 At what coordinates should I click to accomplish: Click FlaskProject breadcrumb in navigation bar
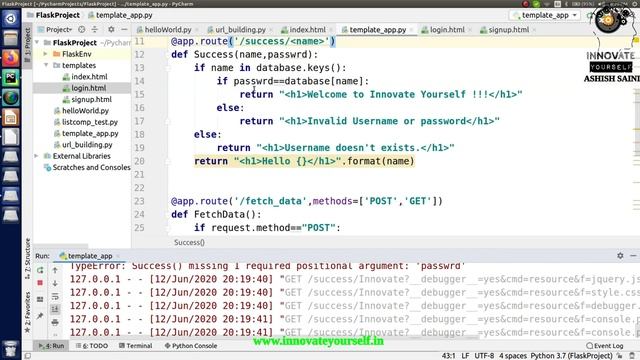coord(53,15)
